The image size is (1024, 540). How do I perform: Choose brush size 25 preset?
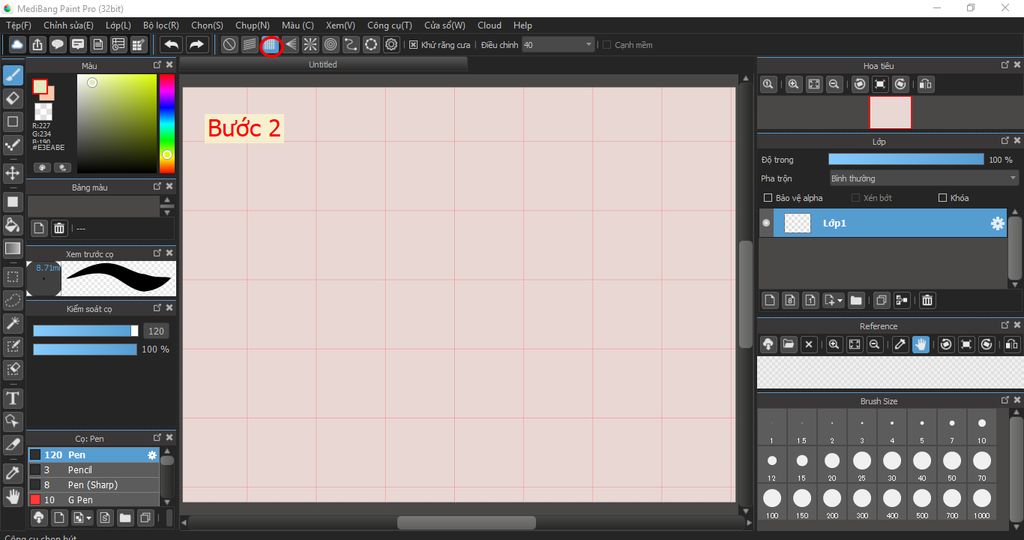[x=862, y=464]
